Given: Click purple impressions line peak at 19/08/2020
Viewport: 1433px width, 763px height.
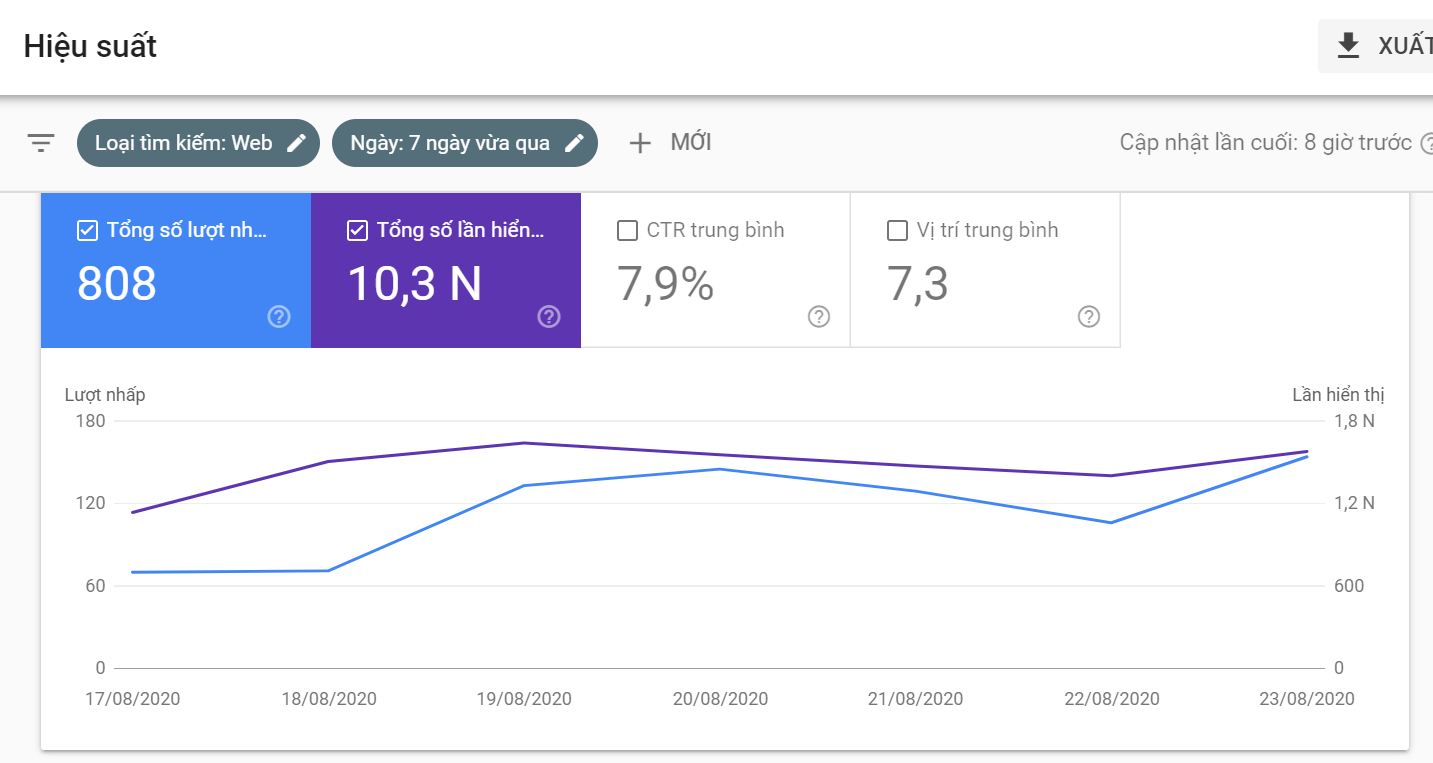Looking at the screenshot, I should click(x=524, y=443).
